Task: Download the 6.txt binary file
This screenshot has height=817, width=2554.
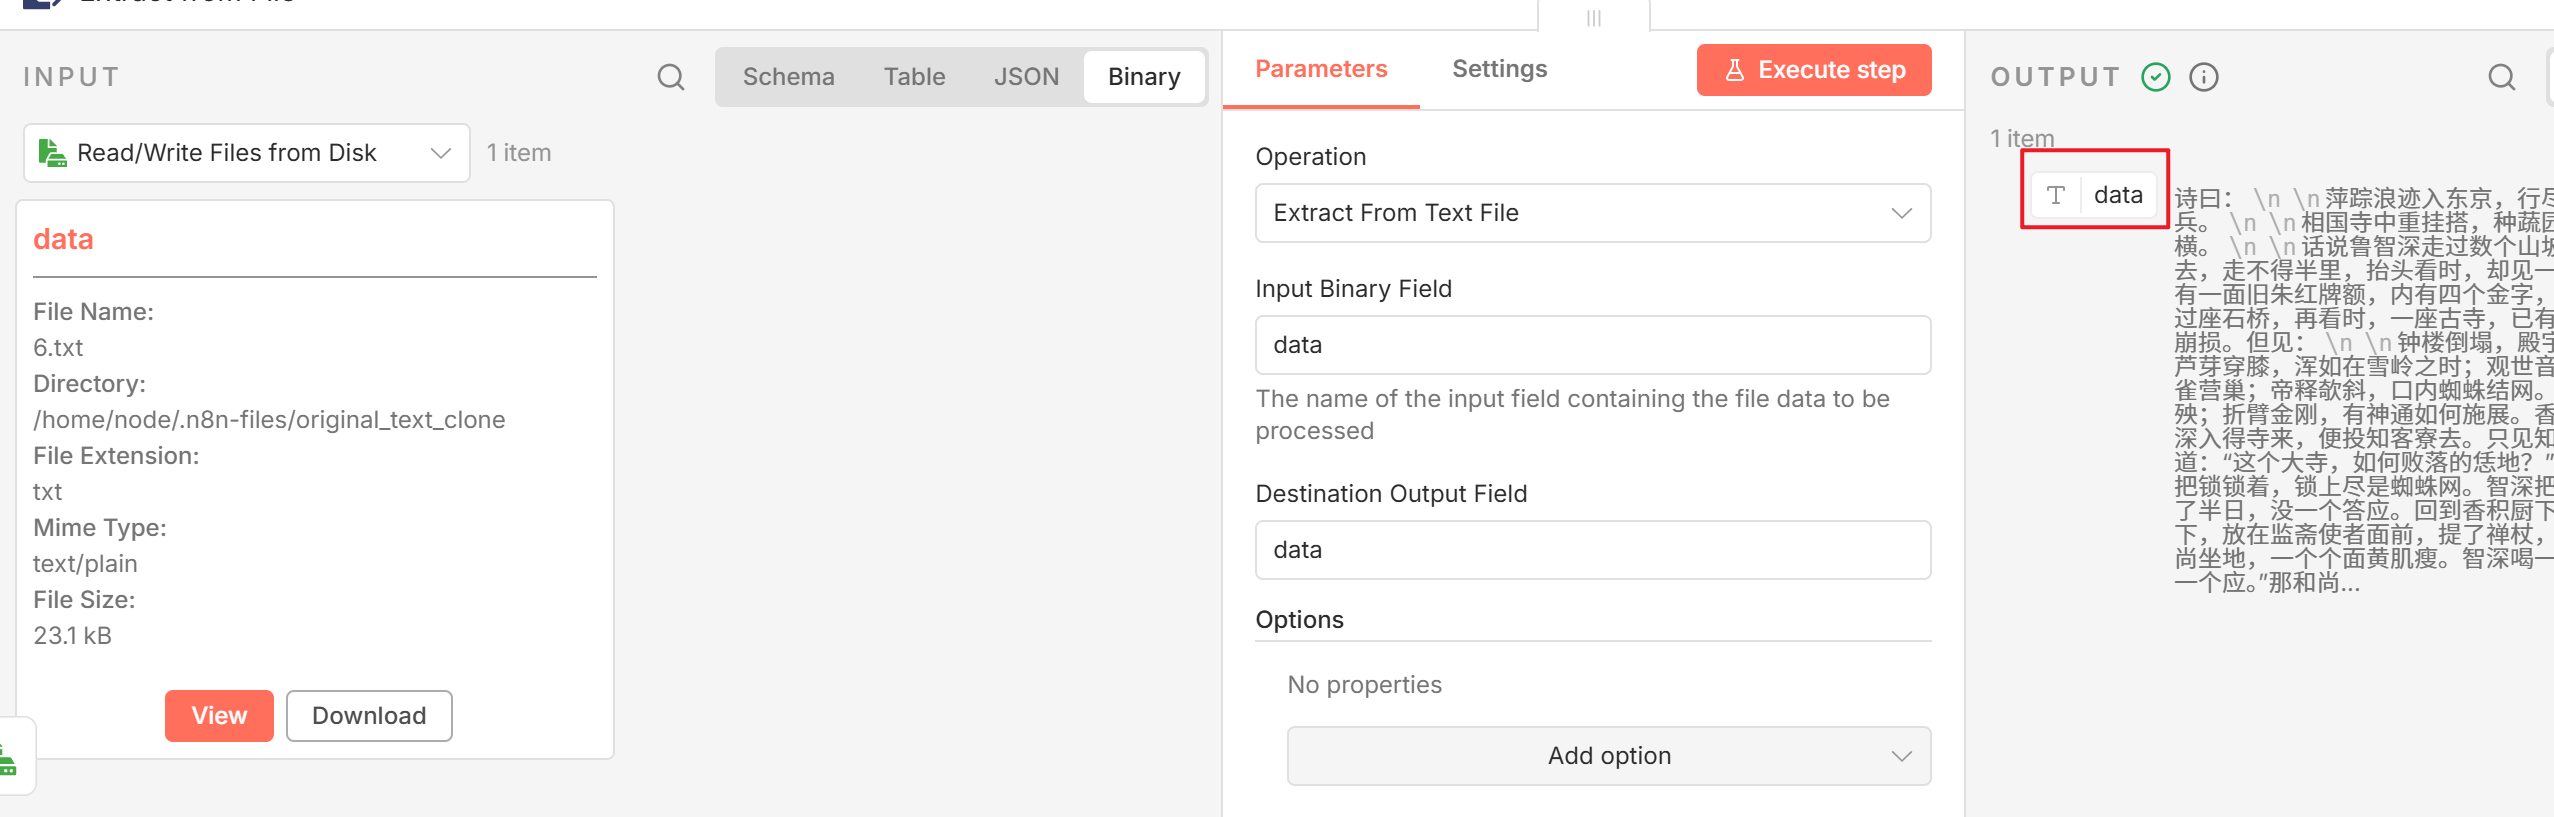Action: (369, 716)
